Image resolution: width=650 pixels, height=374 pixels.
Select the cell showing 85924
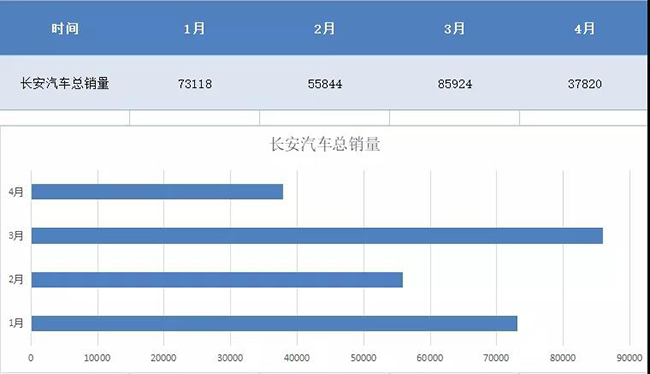(454, 83)
